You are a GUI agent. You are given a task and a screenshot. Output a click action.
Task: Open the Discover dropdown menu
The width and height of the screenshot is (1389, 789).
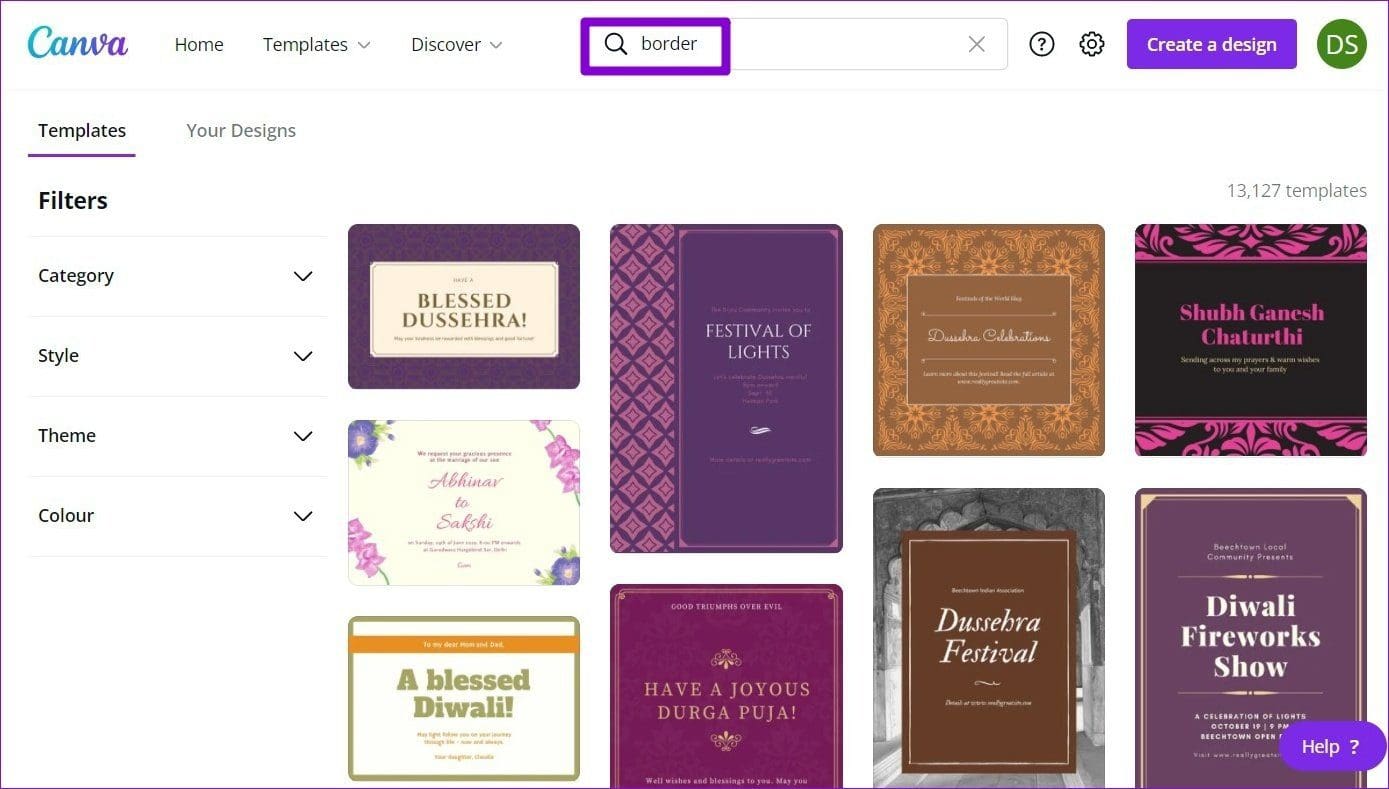[457, 44]
